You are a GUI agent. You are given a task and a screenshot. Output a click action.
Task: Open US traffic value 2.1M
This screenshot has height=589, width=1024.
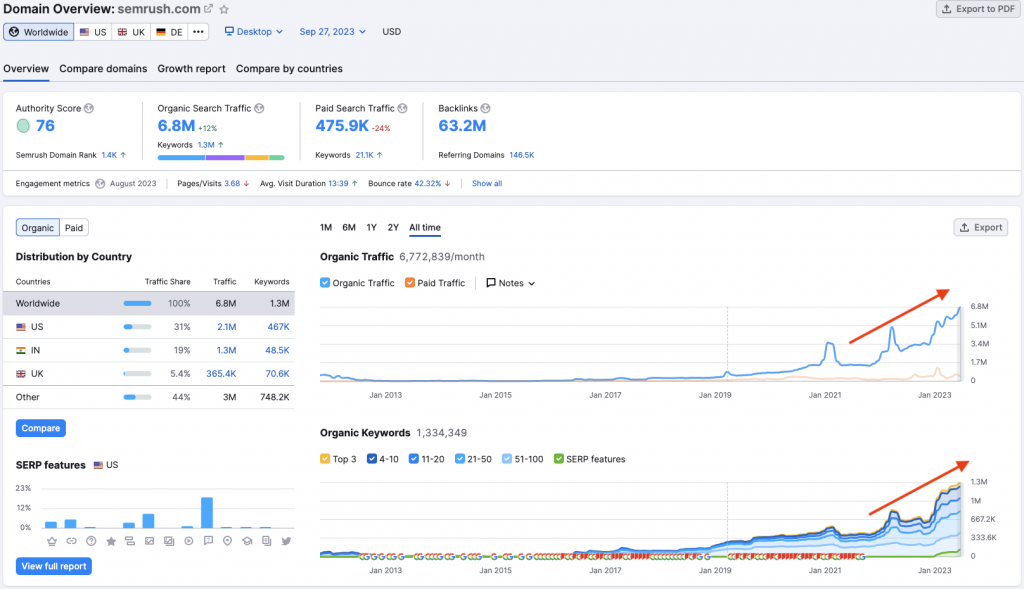(x=227, y=327)
